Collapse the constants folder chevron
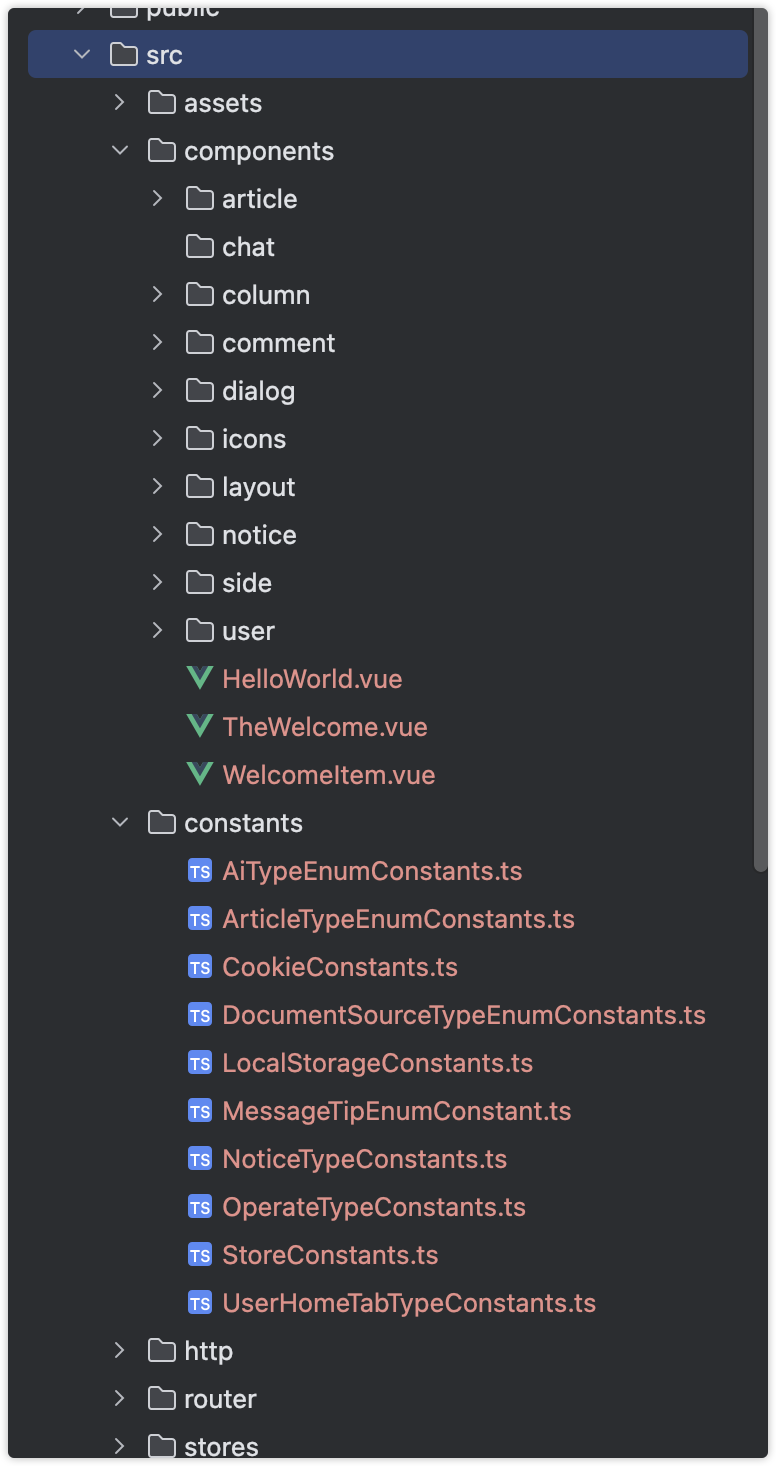Image resolution: width=776 pixels, height=1466 pixels. (x=120, y=823)
